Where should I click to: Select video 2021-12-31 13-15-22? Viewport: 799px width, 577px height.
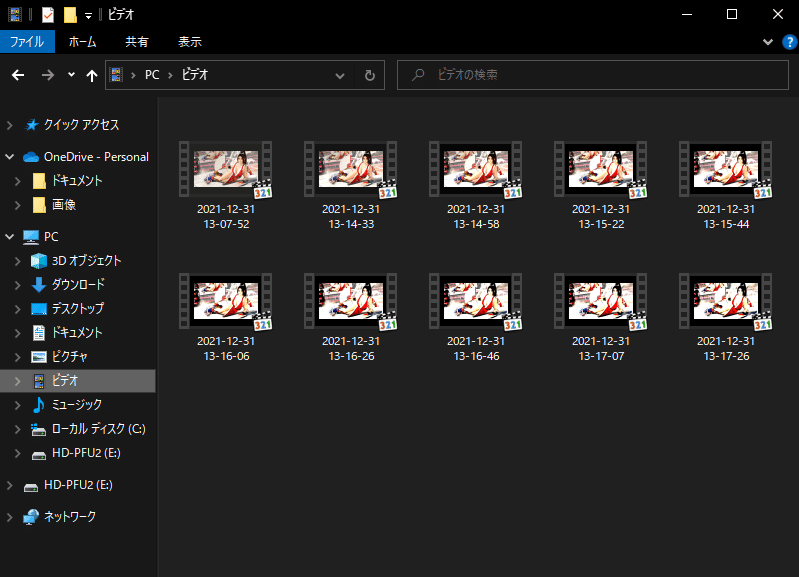(601, 186)
